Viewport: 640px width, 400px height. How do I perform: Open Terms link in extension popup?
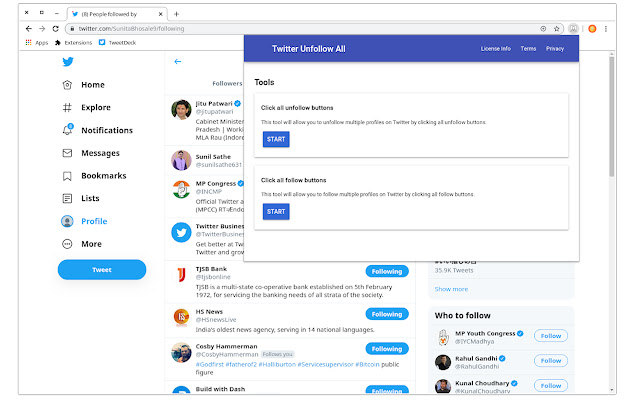pyautogui.click(x=528, y=49)
